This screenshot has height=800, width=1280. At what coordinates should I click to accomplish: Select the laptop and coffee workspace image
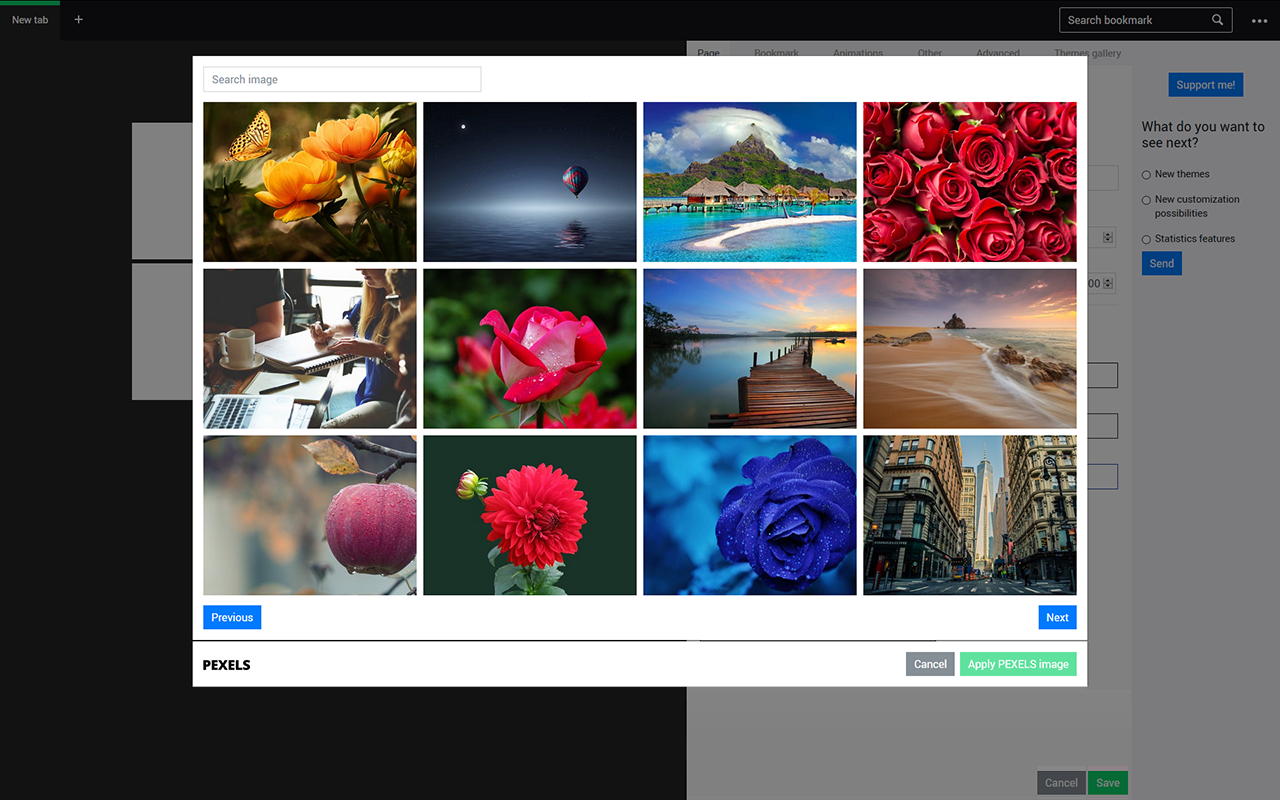[x=310, y=348]
